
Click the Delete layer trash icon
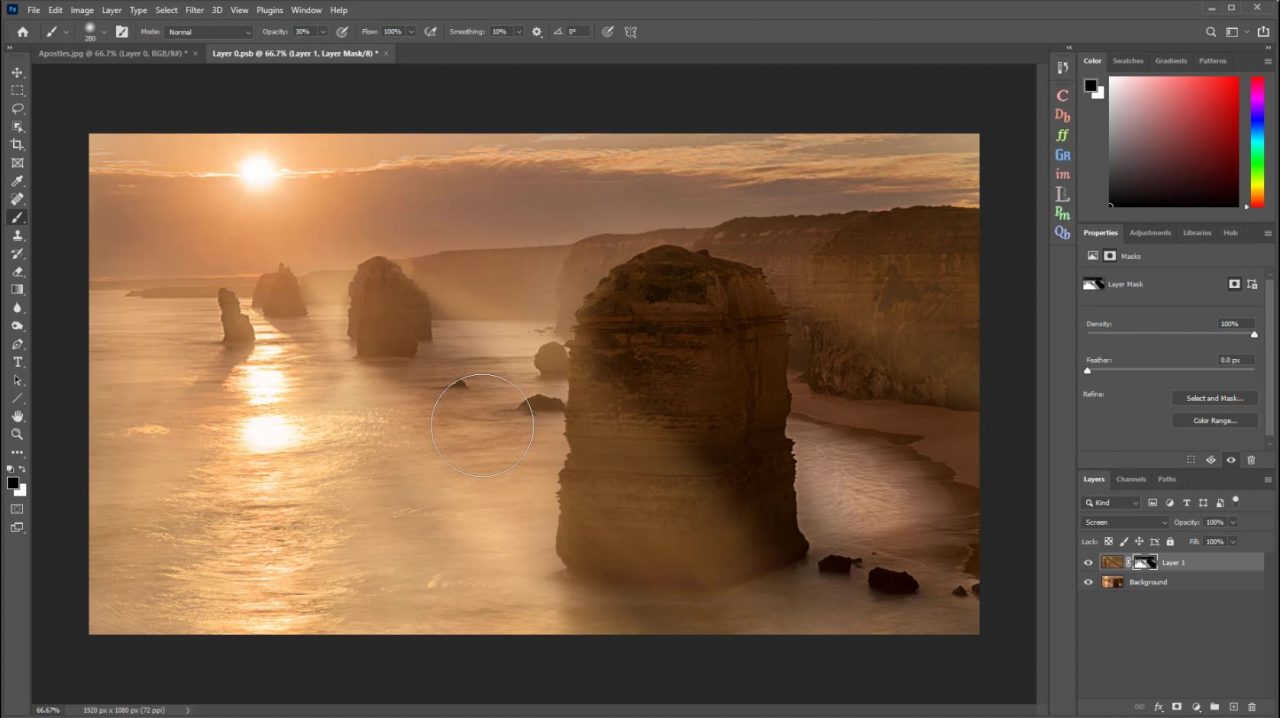point(1251,707)
